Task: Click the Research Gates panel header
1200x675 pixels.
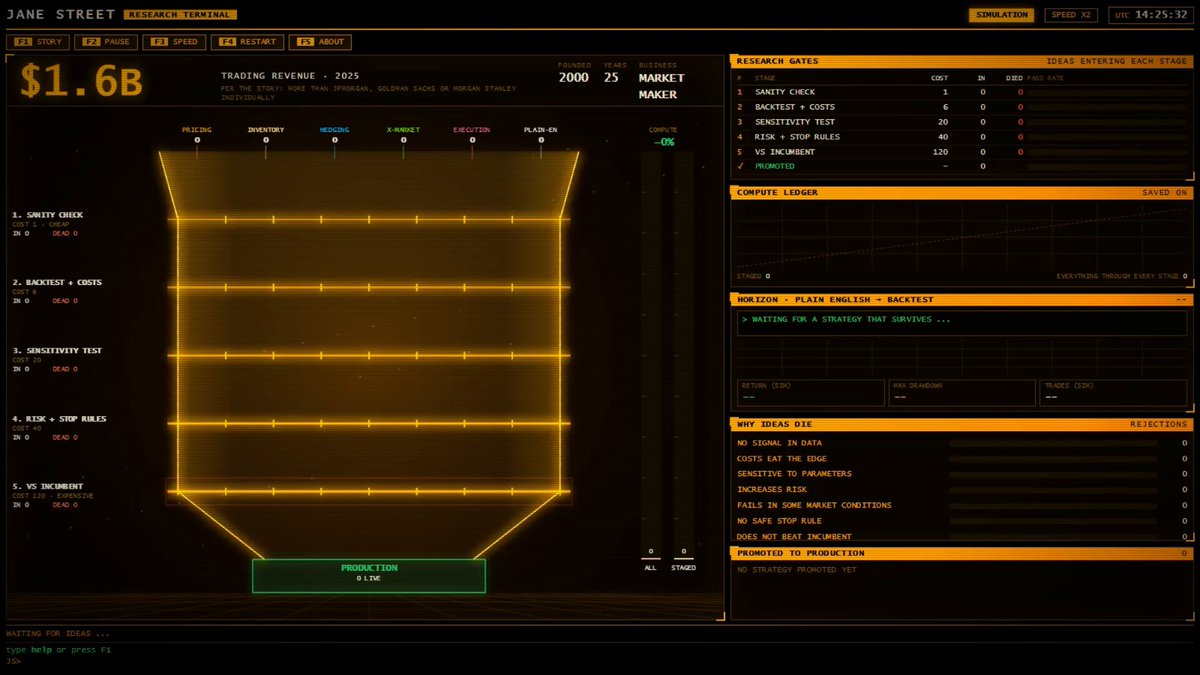Action: coord(962,61)
